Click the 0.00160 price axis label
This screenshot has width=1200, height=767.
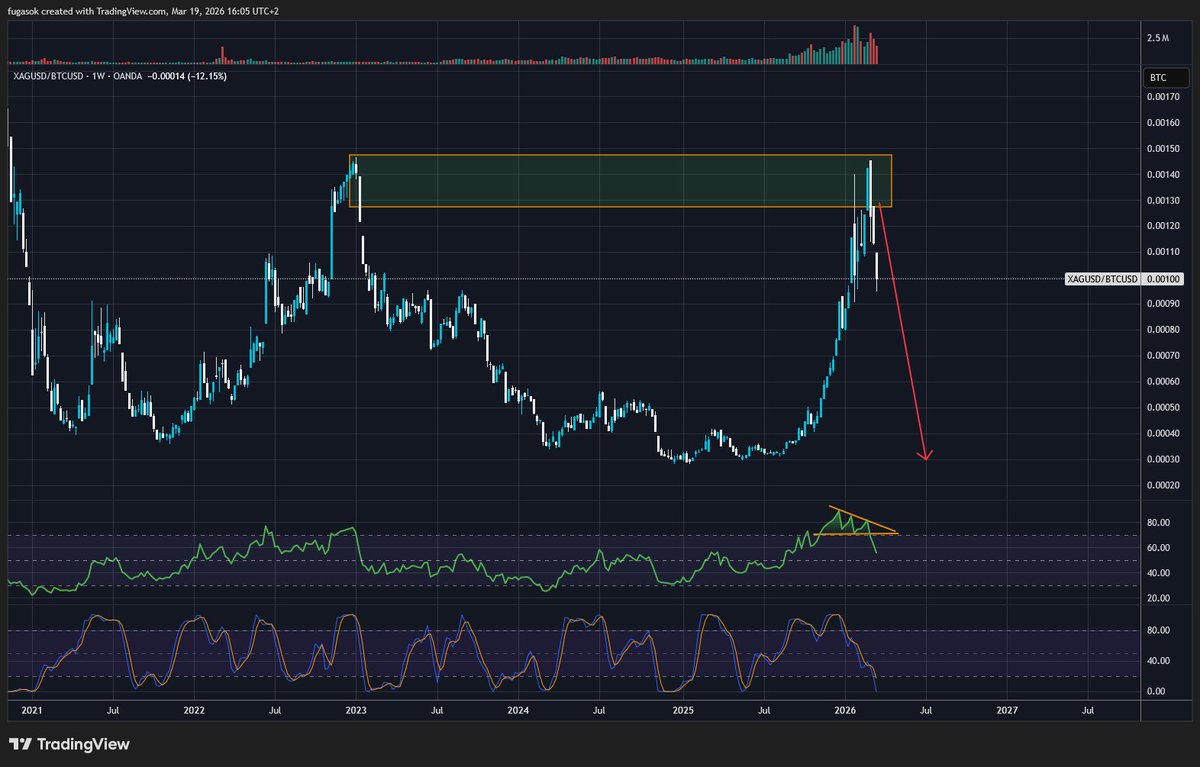(x=1162, y=123)
